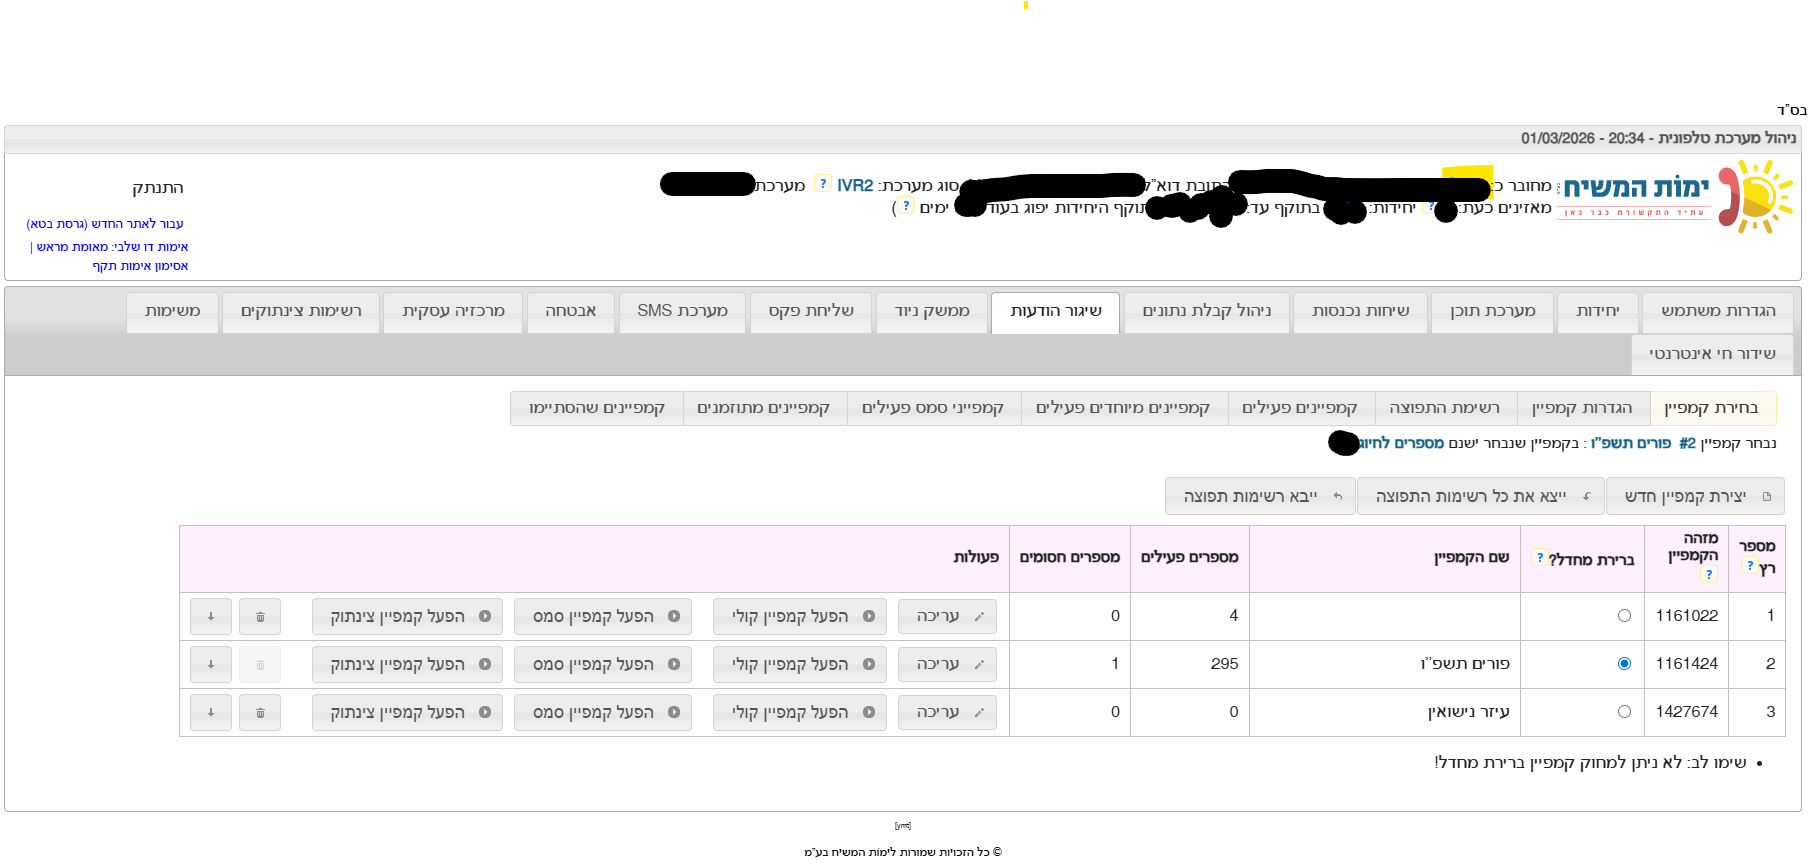
Task: Open the help icon beside ברירת מחדל column header
Action: (1540, 558)
